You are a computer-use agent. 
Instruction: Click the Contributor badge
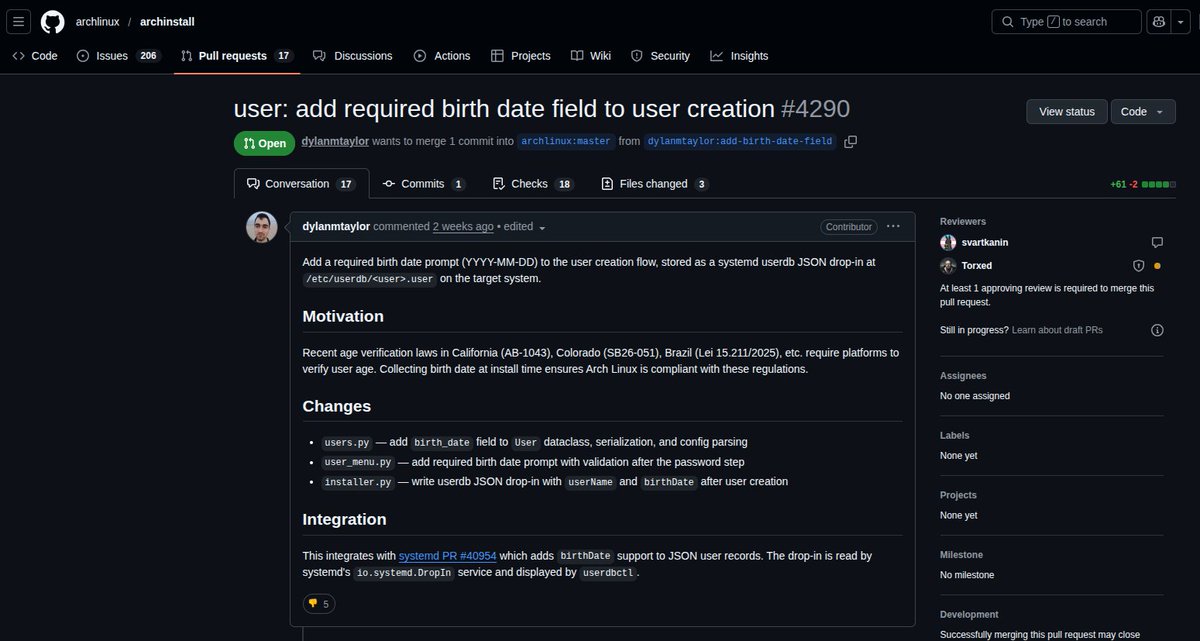[848, 227]
